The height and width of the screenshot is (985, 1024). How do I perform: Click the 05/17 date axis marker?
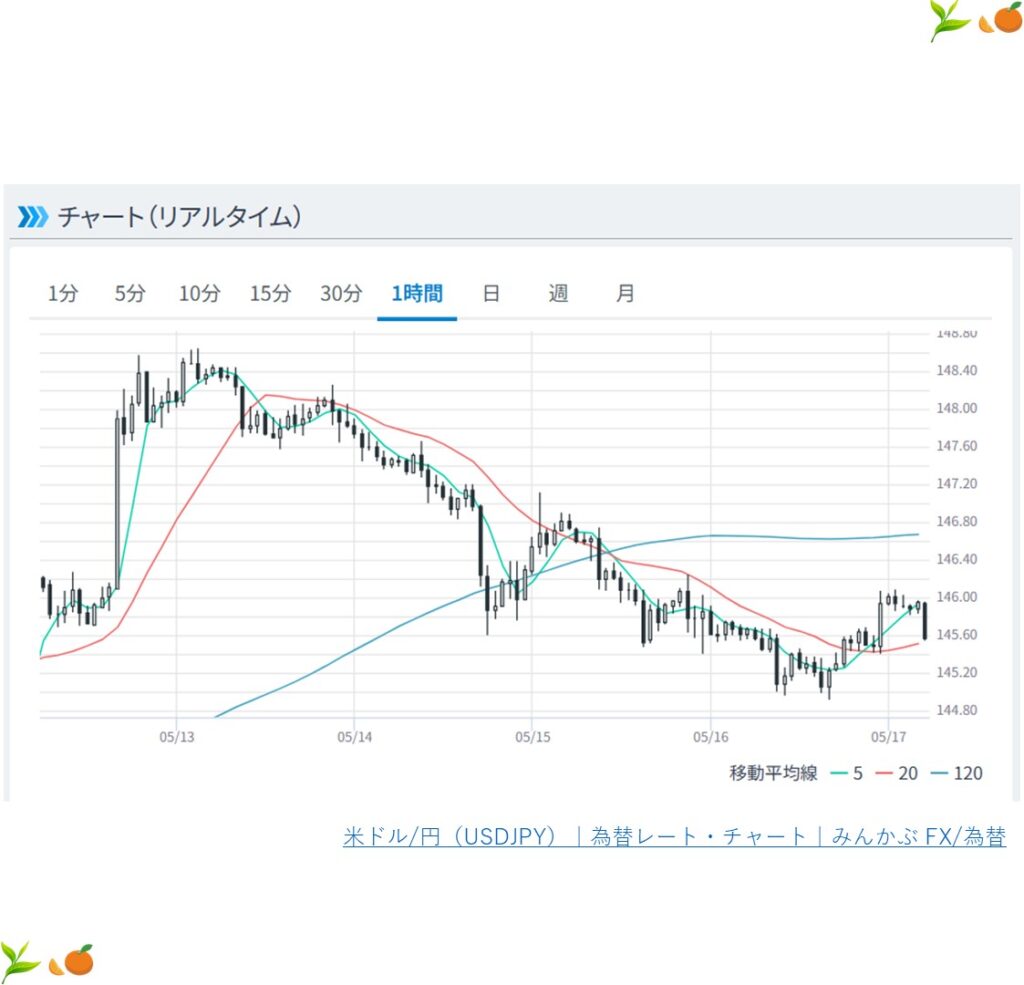pos(888,737)
